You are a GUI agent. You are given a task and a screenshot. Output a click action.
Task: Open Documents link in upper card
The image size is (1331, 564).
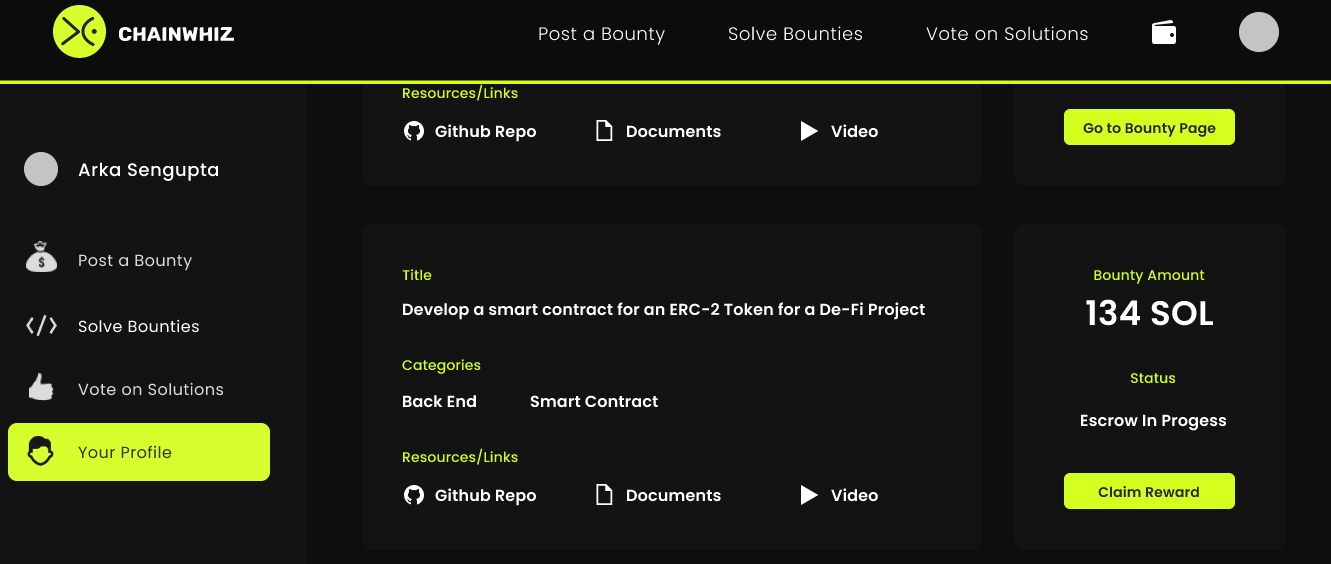(x=658, y=131)
